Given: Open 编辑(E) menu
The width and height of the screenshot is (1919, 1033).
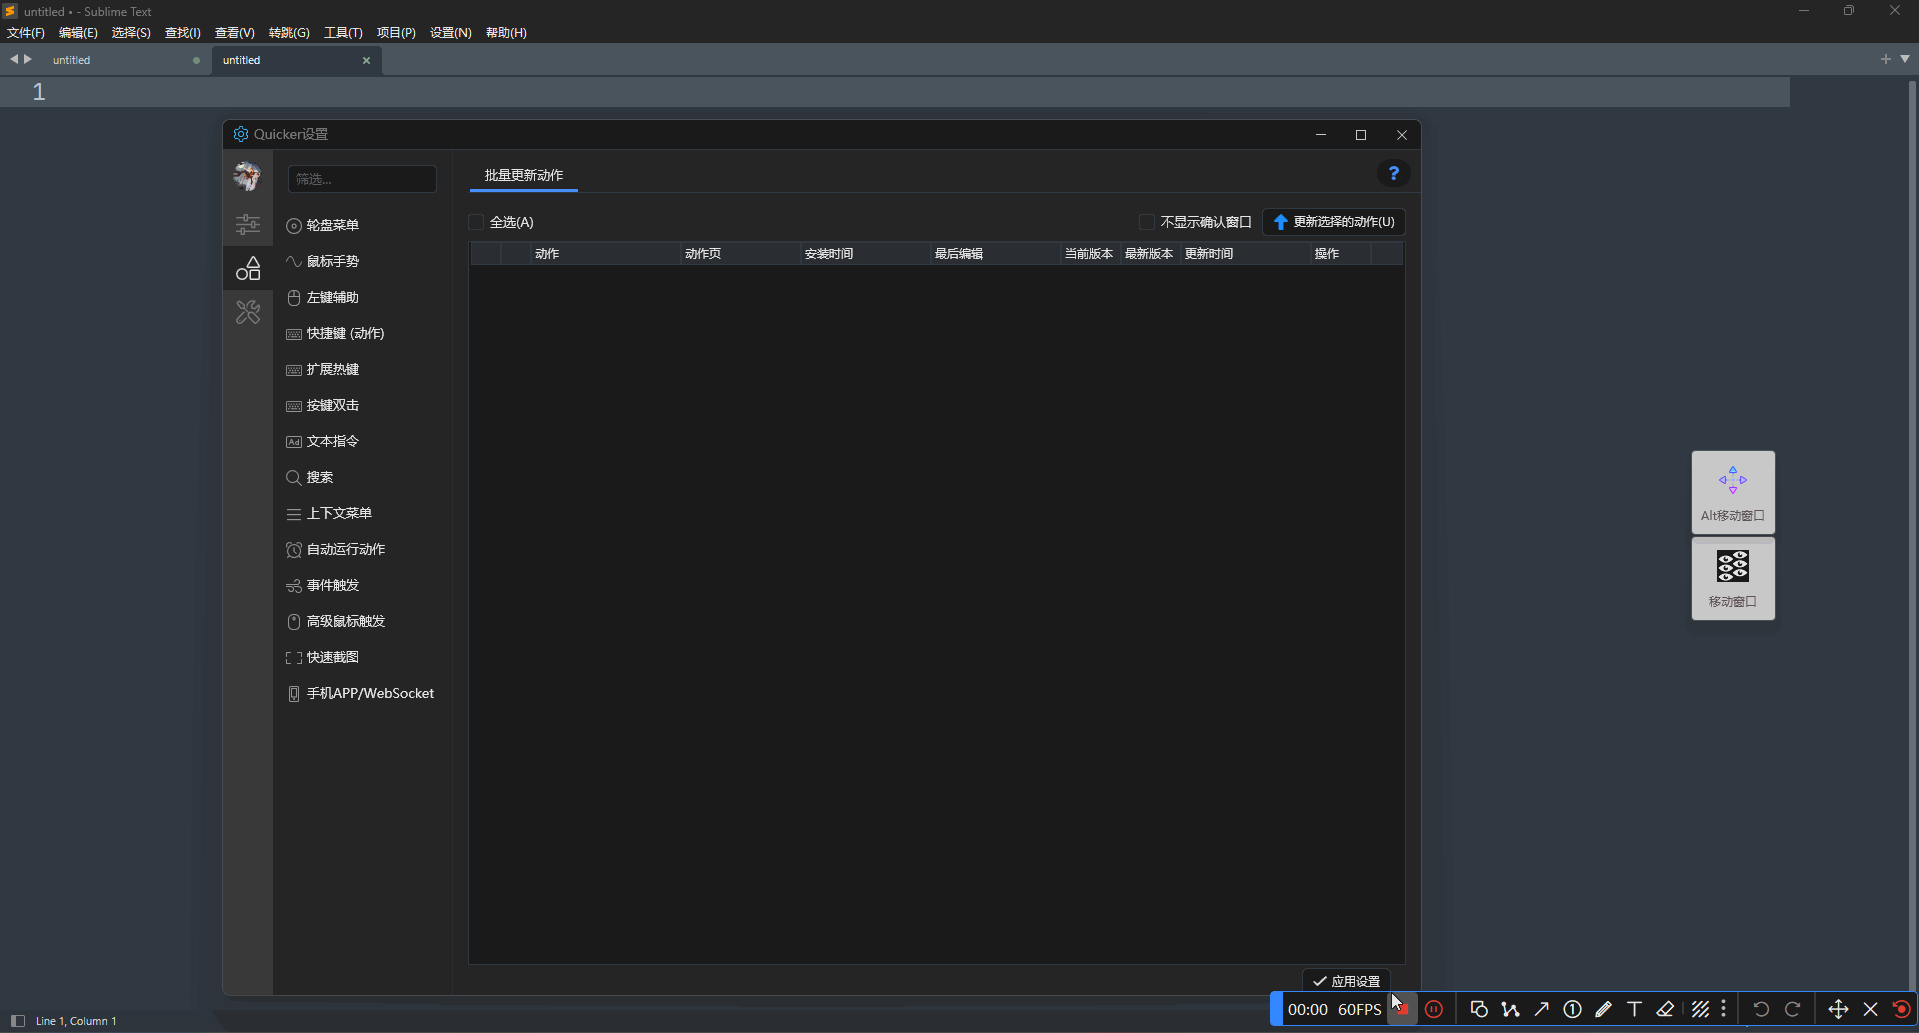Looking at the screenshot, I should pyautogui.click(x=78, y=33).
